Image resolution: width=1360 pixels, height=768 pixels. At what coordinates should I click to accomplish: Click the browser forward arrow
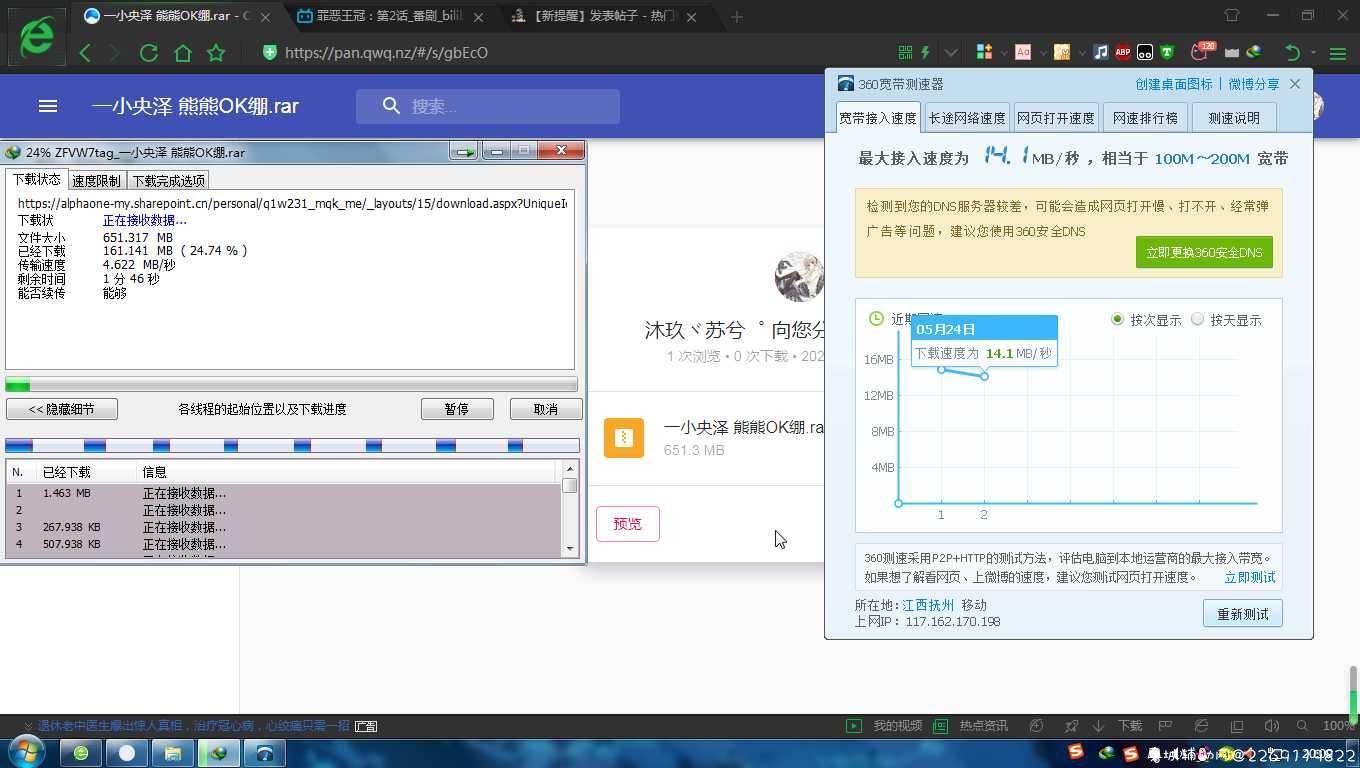[x=114, y=53]
